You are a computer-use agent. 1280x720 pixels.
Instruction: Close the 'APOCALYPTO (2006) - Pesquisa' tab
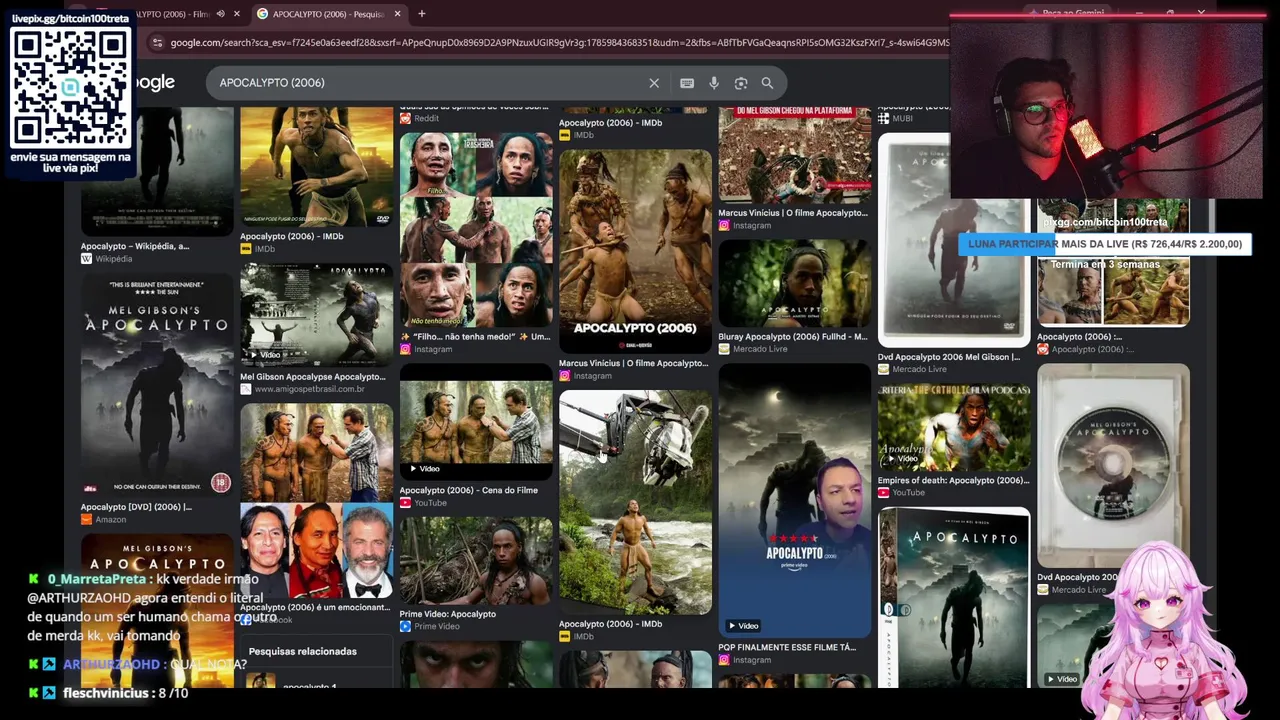pyautogui.click(x=397, y=14)
